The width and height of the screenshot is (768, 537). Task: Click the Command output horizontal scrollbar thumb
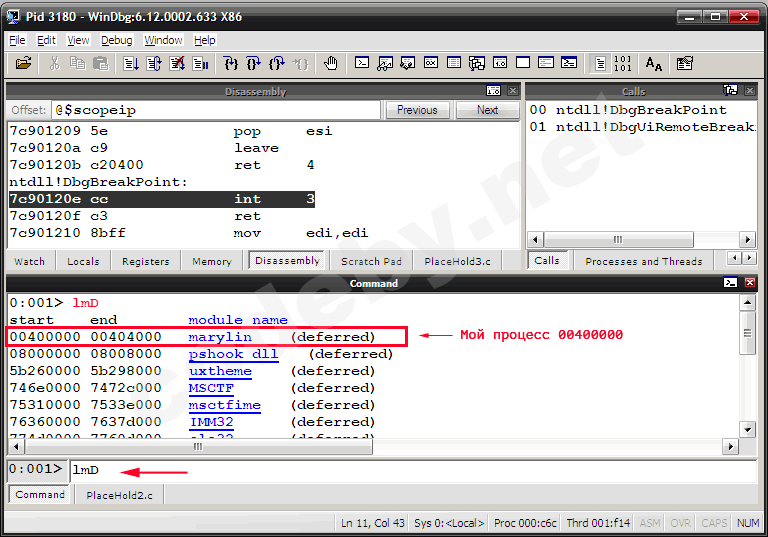coord(198,446)
